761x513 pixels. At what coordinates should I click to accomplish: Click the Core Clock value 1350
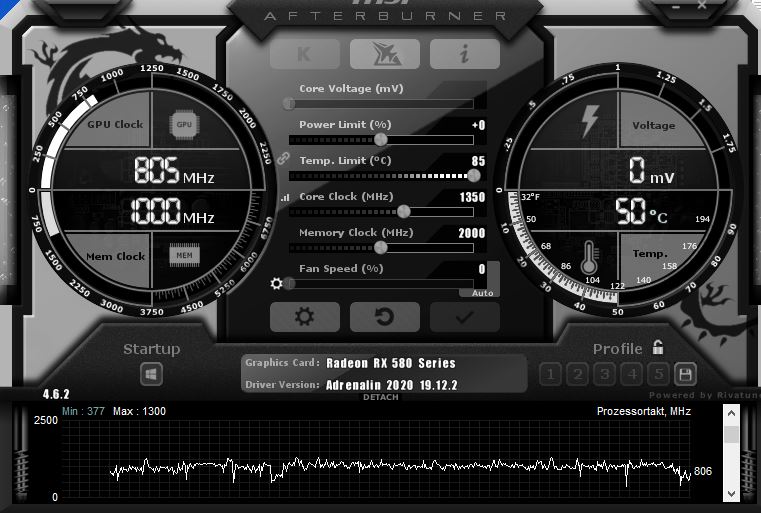click(x=472, y=197)
